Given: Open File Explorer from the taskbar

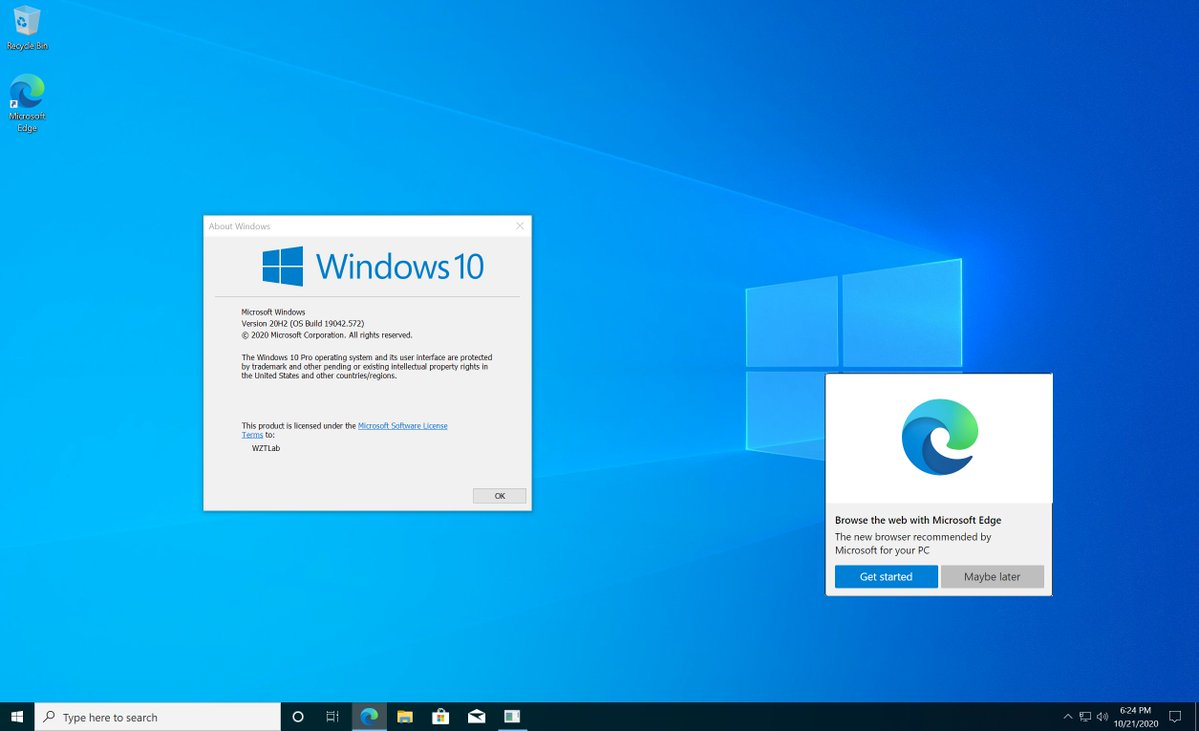Looking at the screenshot, I should click(405, 716).
